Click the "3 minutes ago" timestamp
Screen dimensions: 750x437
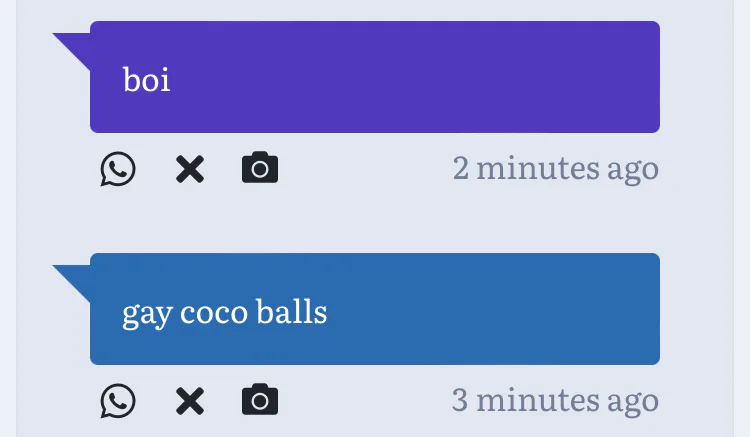point(555,400)
